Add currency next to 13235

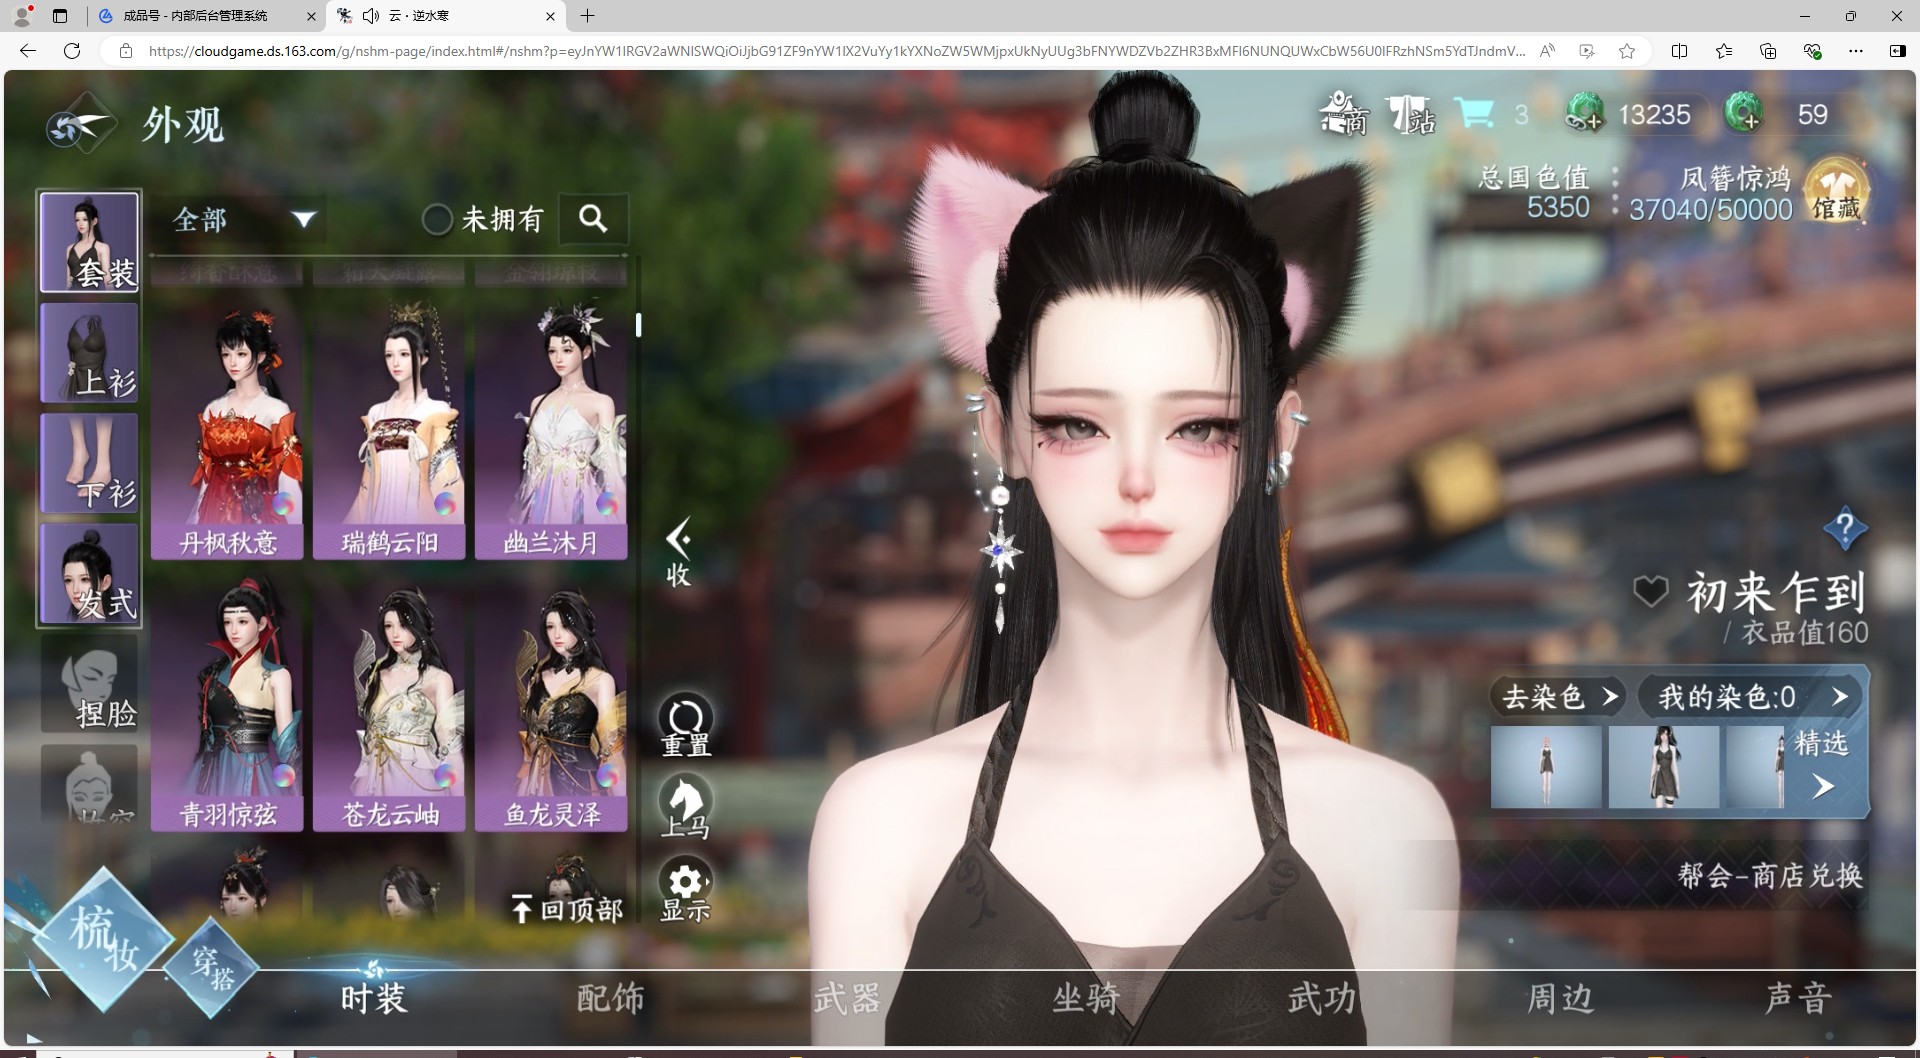coord(1584,113)
